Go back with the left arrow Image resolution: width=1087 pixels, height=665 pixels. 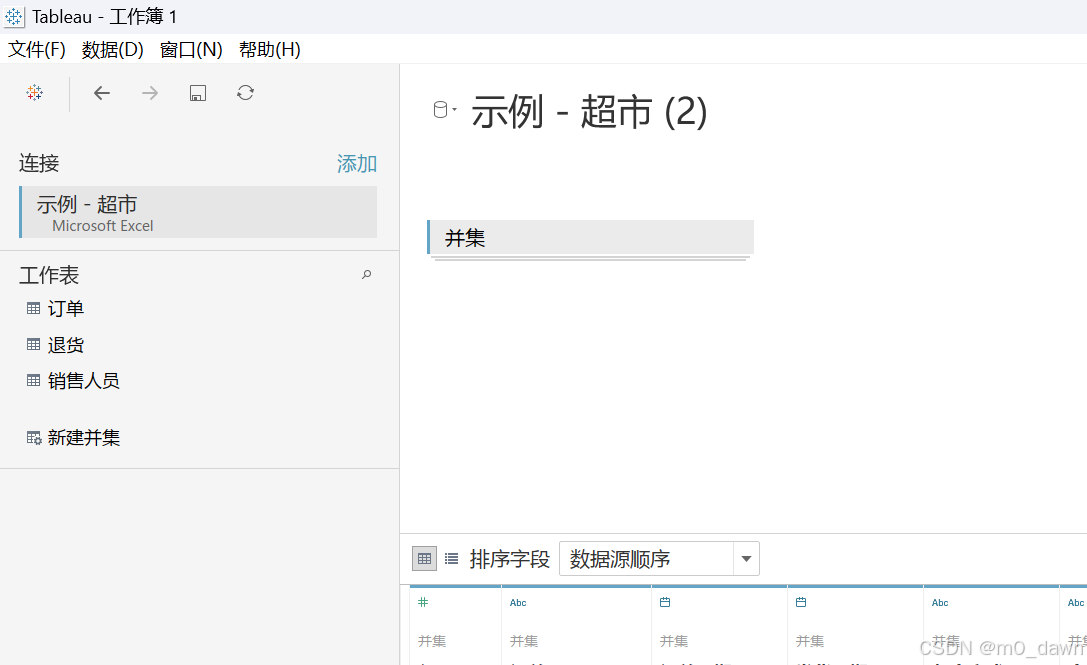coord(102,93)
